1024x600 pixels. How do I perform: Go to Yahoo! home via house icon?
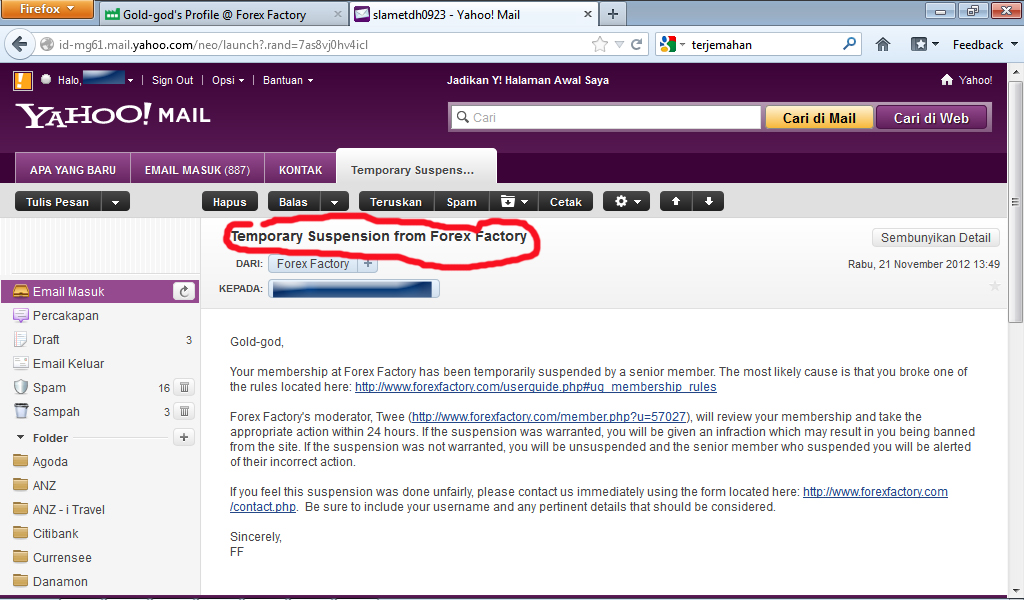(x=947, y=80)
